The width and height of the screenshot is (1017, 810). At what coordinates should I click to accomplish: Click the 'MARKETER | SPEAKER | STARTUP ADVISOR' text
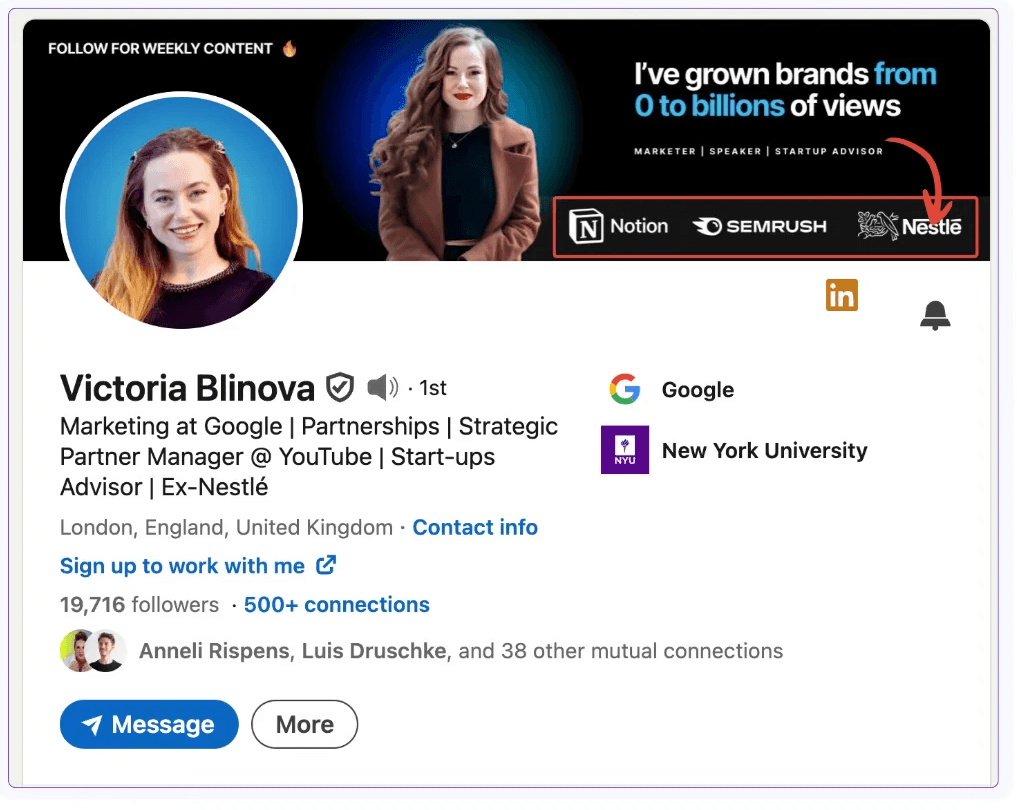pos(758,151)
